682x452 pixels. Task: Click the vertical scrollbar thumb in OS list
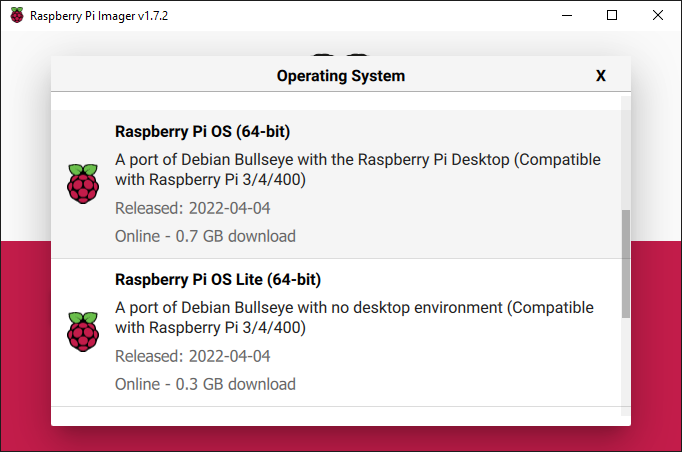click(625, 264)
